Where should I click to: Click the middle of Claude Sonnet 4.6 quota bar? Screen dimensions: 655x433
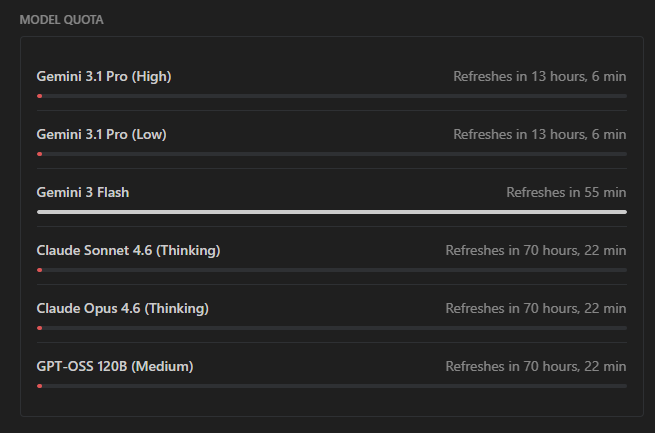(331, 270)
